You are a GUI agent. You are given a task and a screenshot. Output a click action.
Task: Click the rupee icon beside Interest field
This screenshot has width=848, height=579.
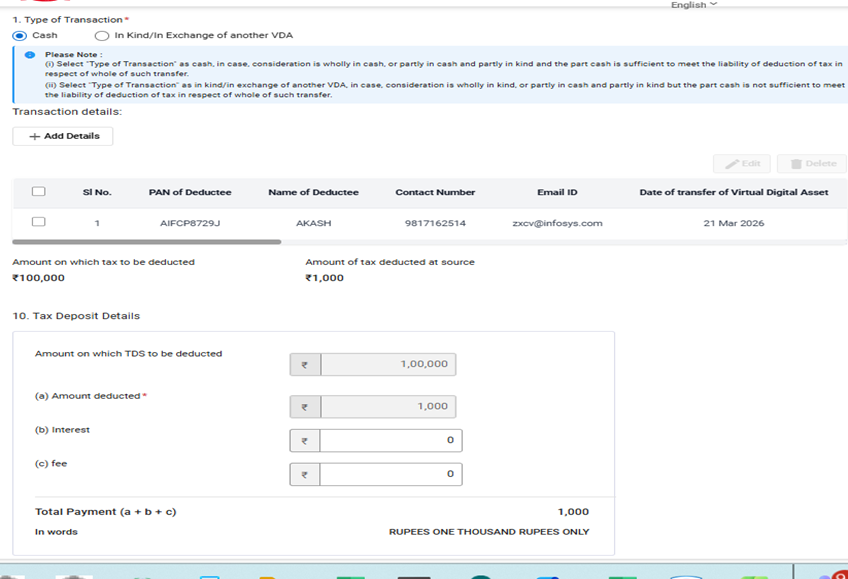tap(304, 441)
